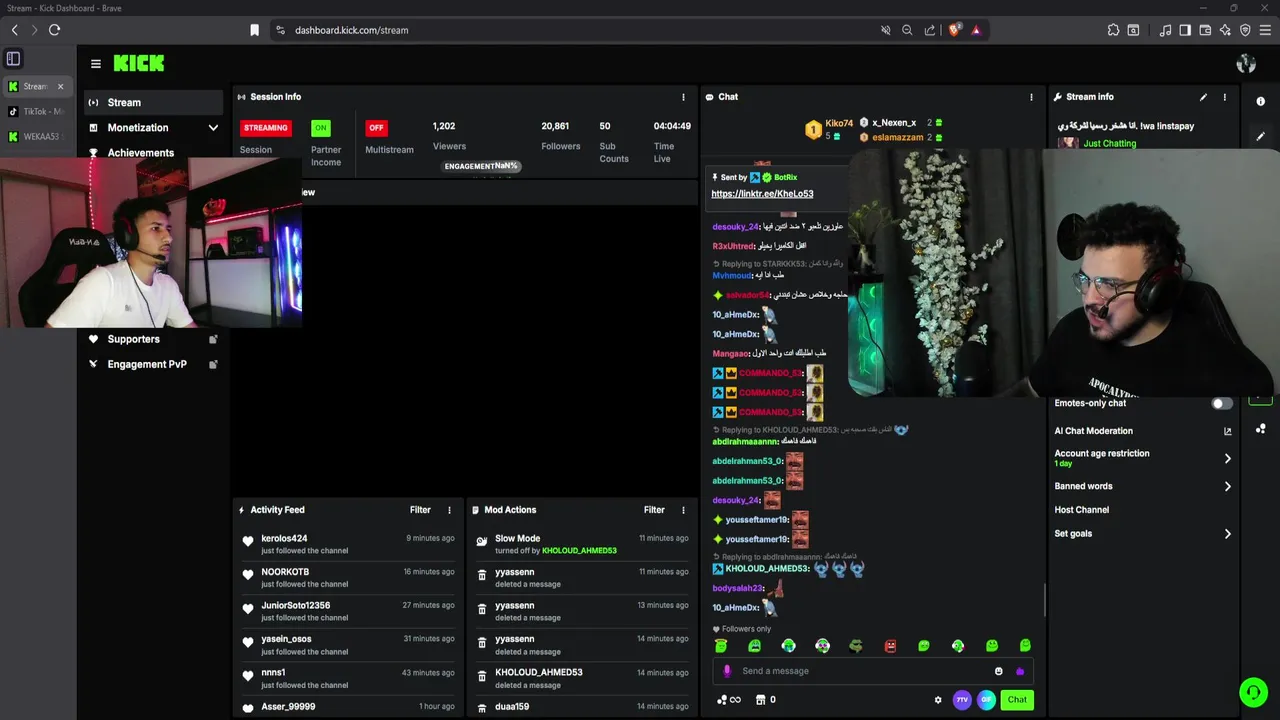Open Stream info three-dot menu
Screen dimensions: 1280x720
pyautogui.click(x=1225, y=97)
